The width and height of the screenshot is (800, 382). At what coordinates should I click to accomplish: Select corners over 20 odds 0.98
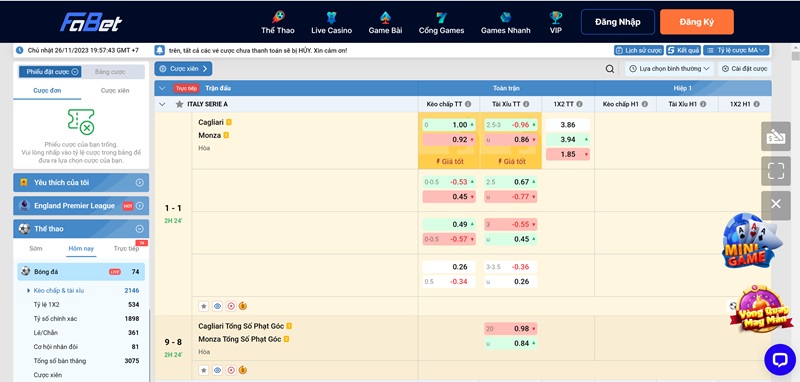(511, 329)
